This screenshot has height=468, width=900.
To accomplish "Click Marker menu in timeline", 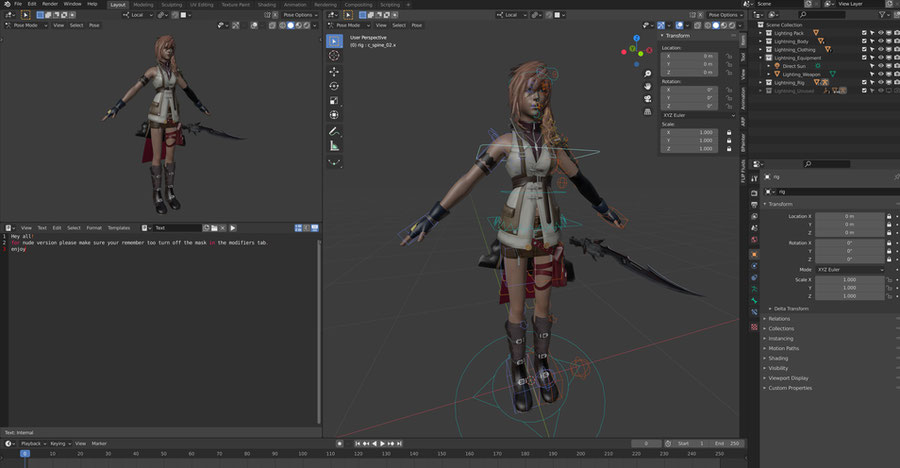I will point(99,444).
